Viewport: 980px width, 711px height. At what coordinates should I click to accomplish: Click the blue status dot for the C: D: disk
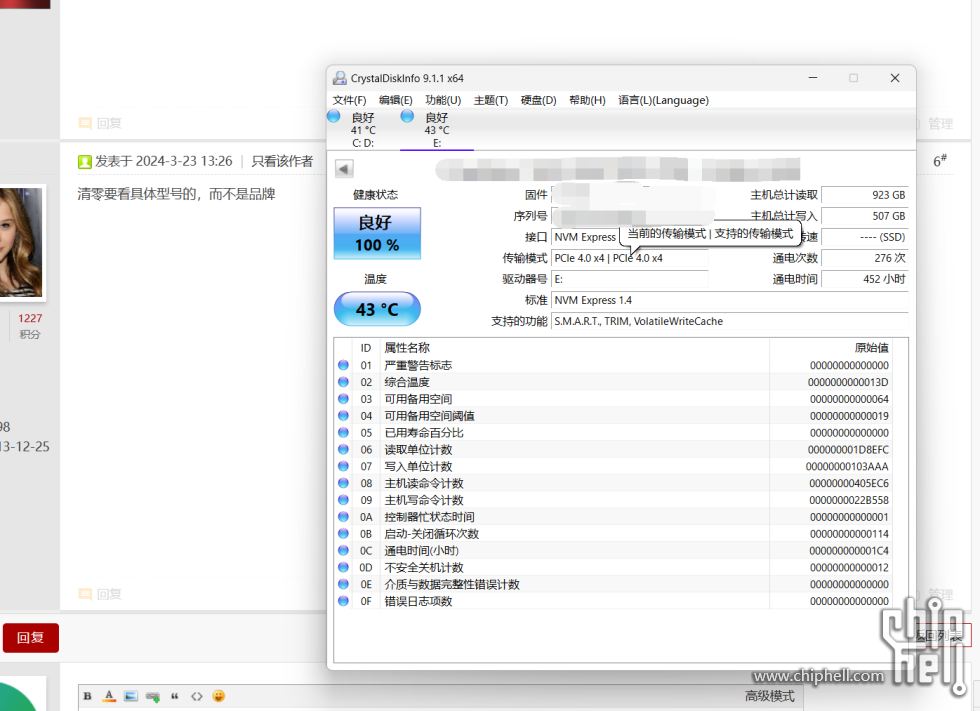334,116
